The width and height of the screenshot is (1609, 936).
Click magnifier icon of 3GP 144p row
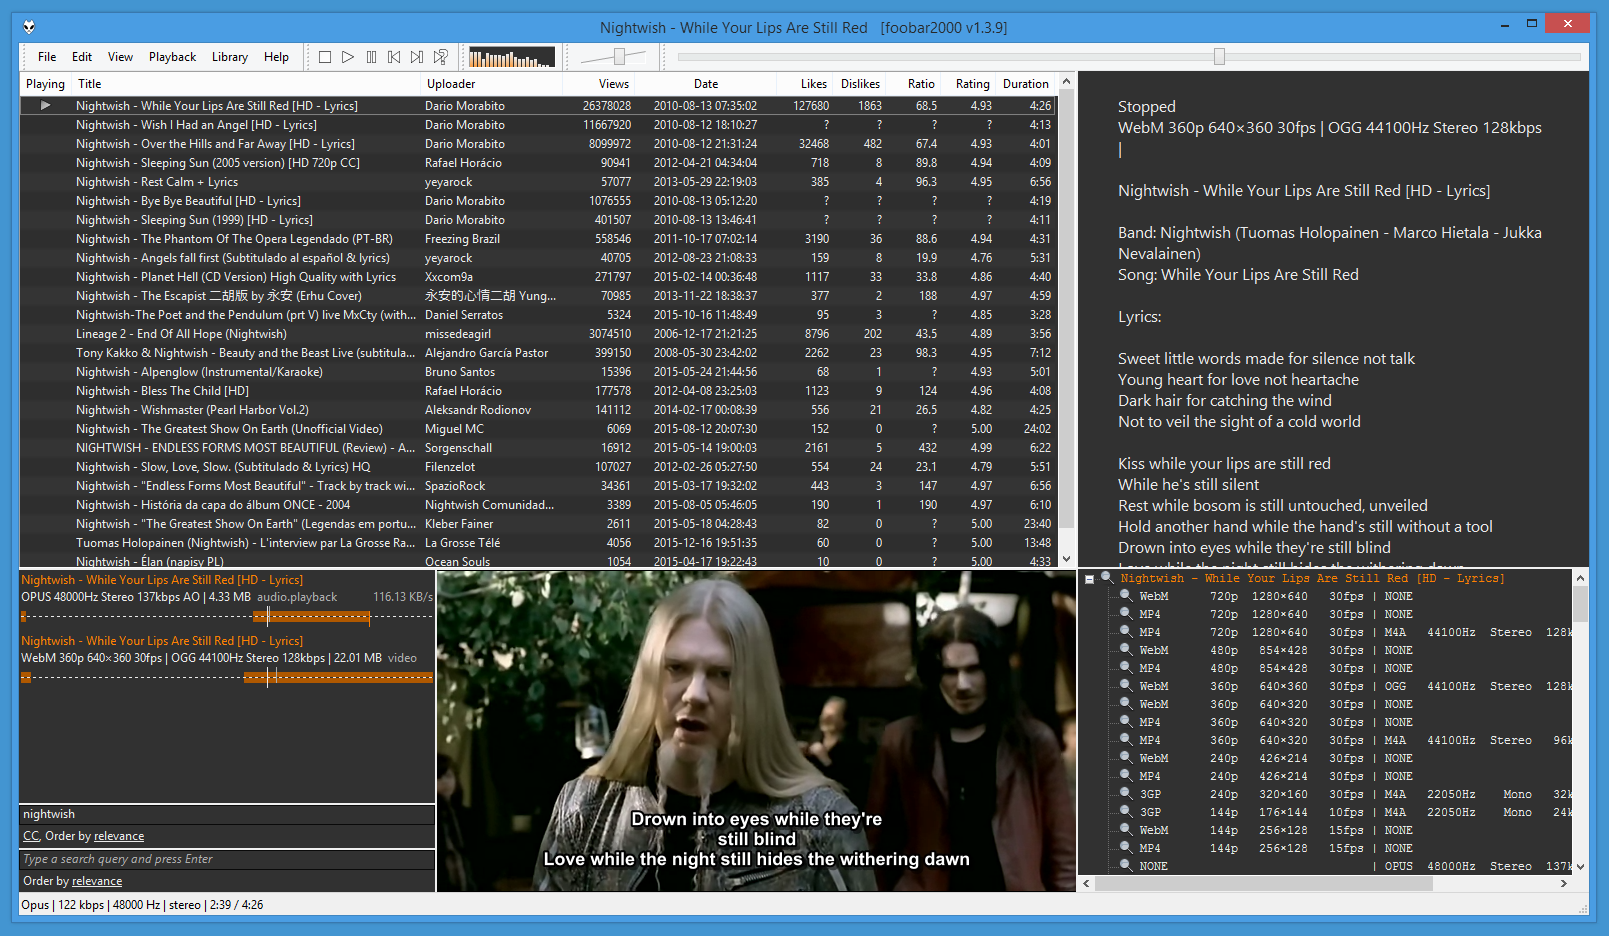1125,811
